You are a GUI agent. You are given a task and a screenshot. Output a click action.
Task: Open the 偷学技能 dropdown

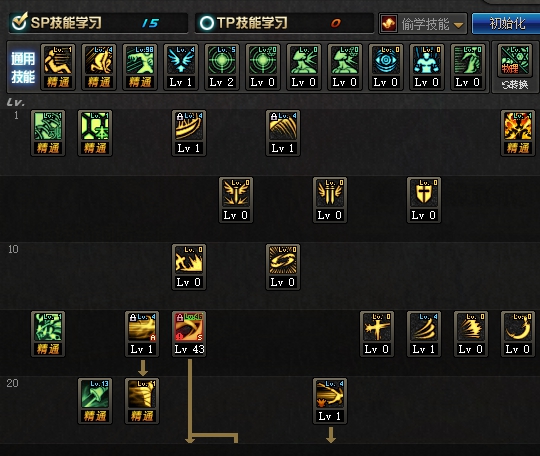(x=423, y=24)
